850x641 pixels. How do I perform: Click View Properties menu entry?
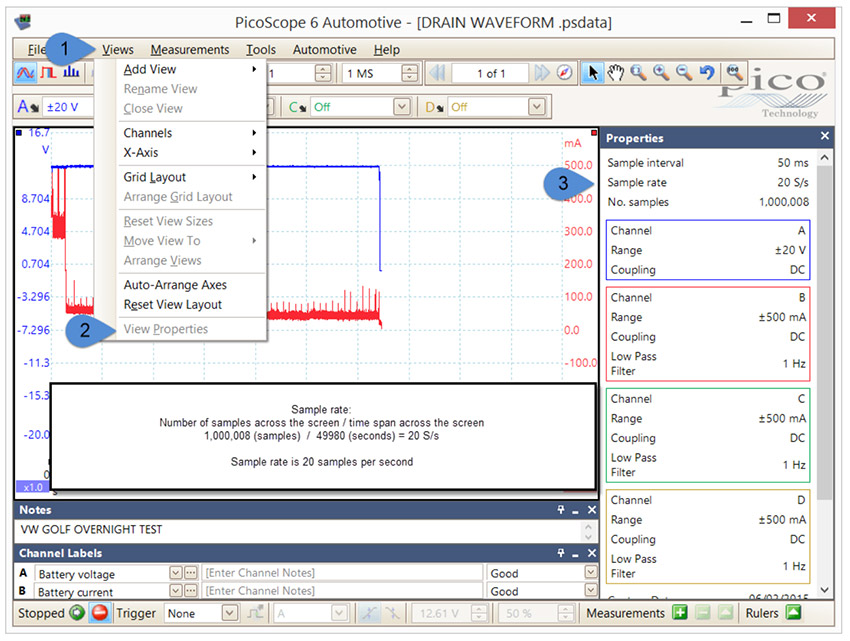(x=190, y=329)
